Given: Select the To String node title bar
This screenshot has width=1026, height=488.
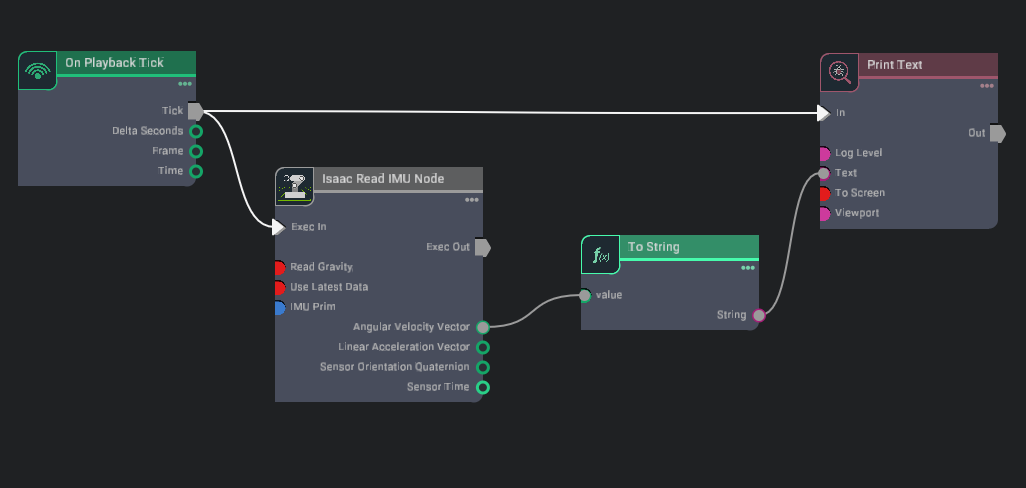Looking at the screenshot, I should (688, 247).
